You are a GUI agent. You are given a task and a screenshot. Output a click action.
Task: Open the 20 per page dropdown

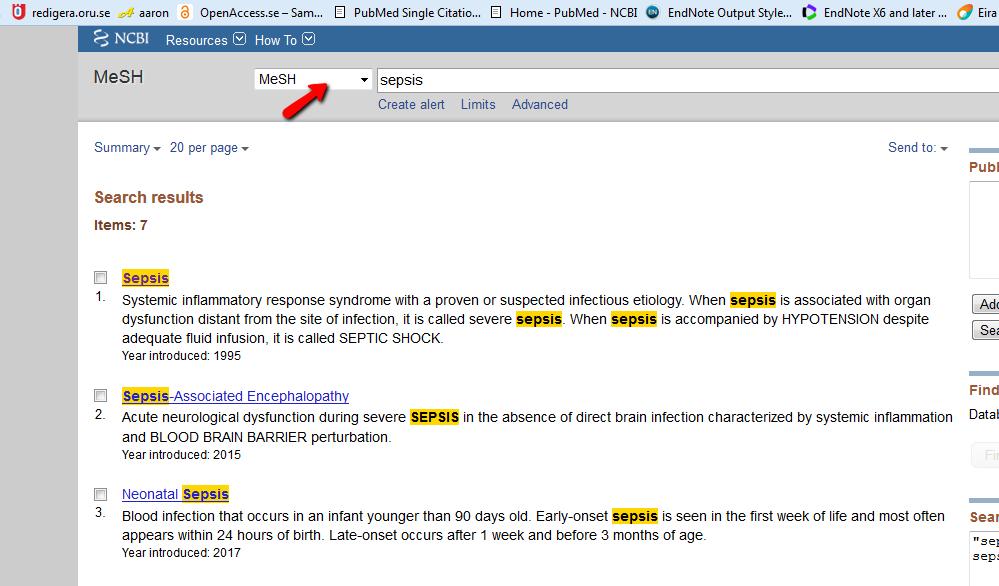point(209,148)
